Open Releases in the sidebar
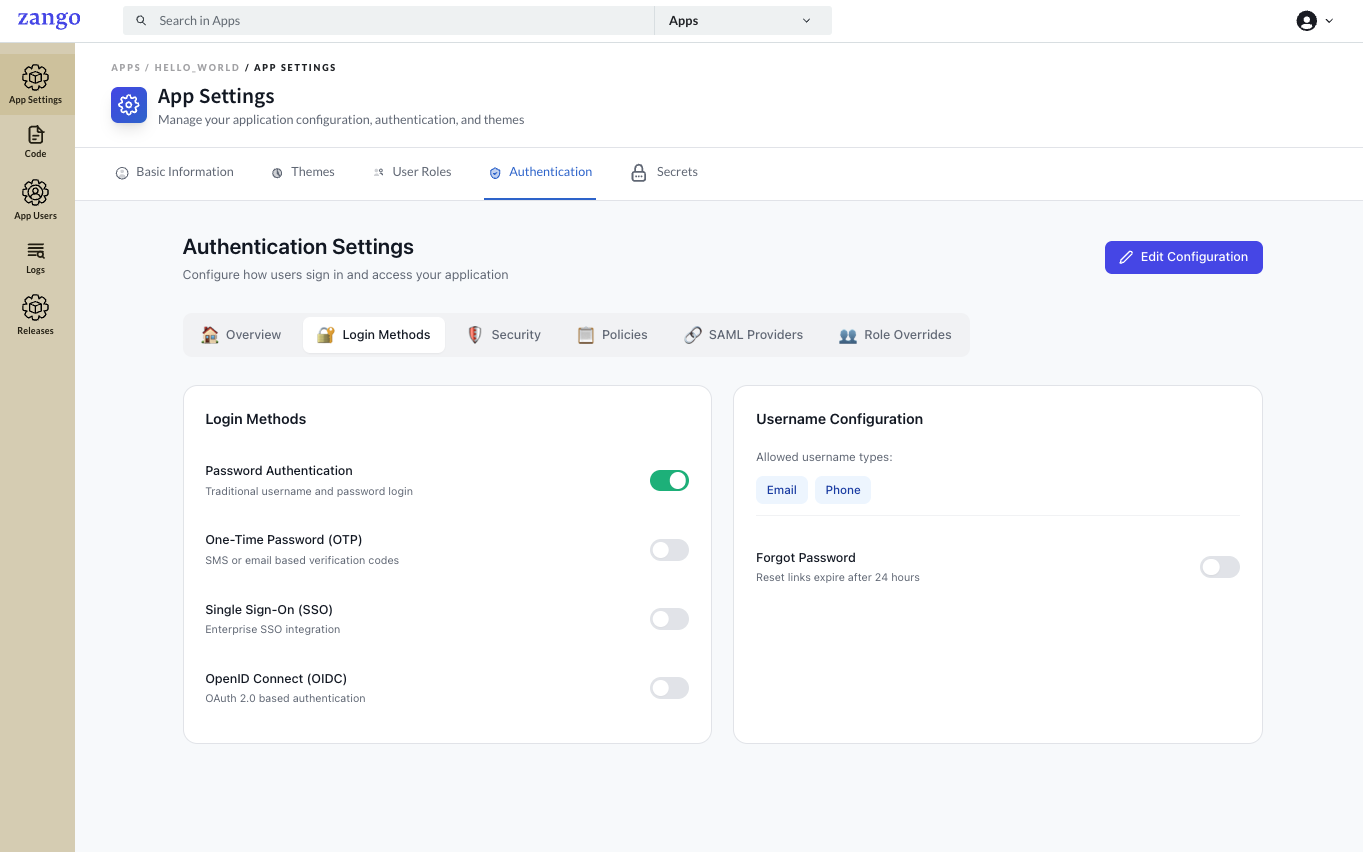 click(36, 314)
